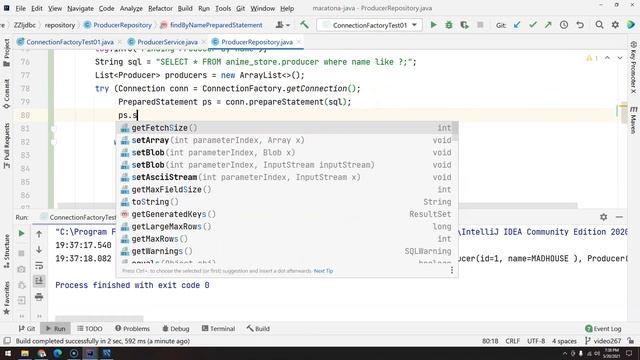
Task: Open run configuration dropdown ConnectionFactoryTest01
Action: click(x=370, y=25)
